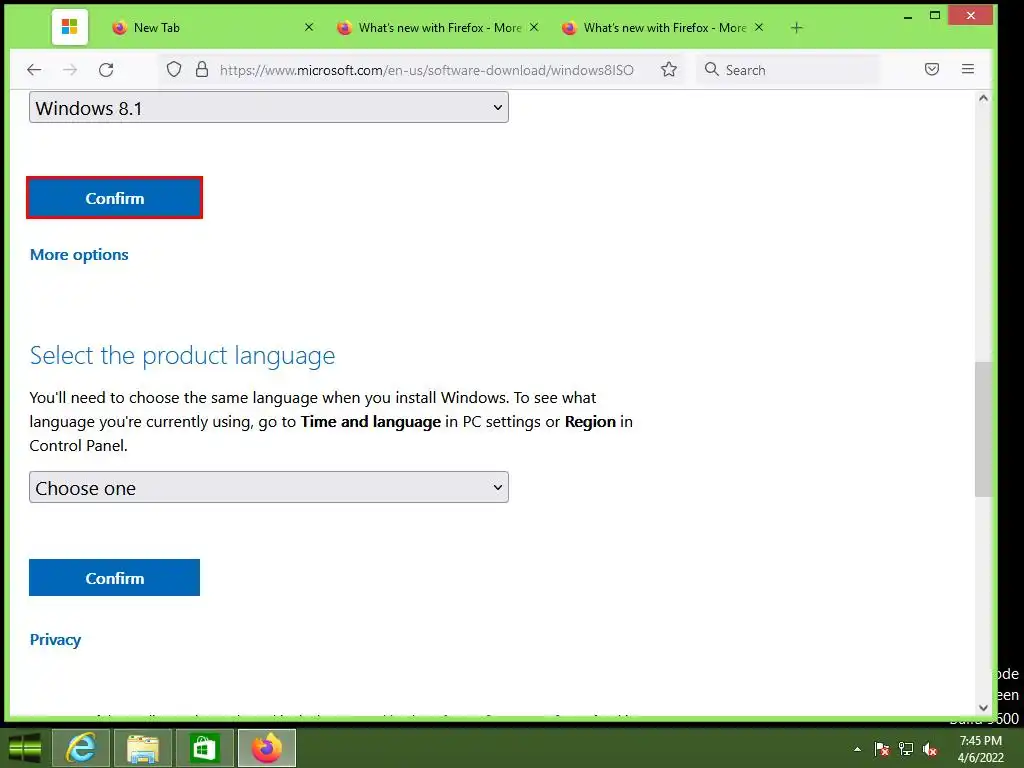The image size is (1024, 768).
Task: Open File Explorer from taskbar
Action: [143, 748]
